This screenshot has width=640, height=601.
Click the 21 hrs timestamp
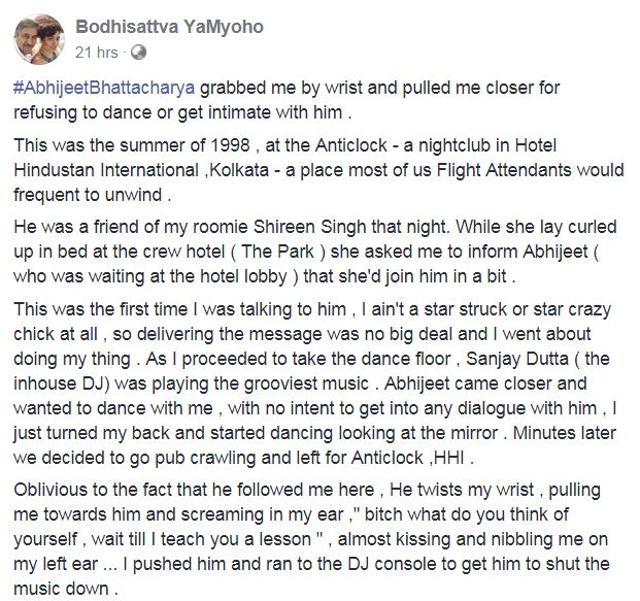click(x=97, y=53)
